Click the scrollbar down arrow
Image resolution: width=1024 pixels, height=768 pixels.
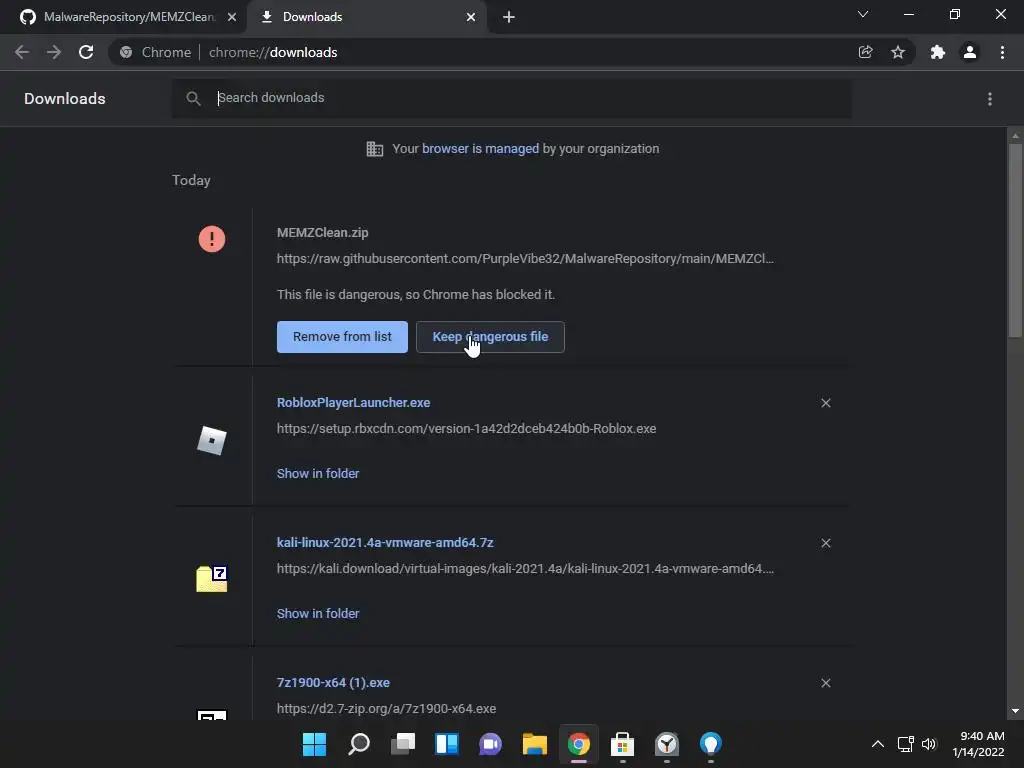click(1015, 711)
